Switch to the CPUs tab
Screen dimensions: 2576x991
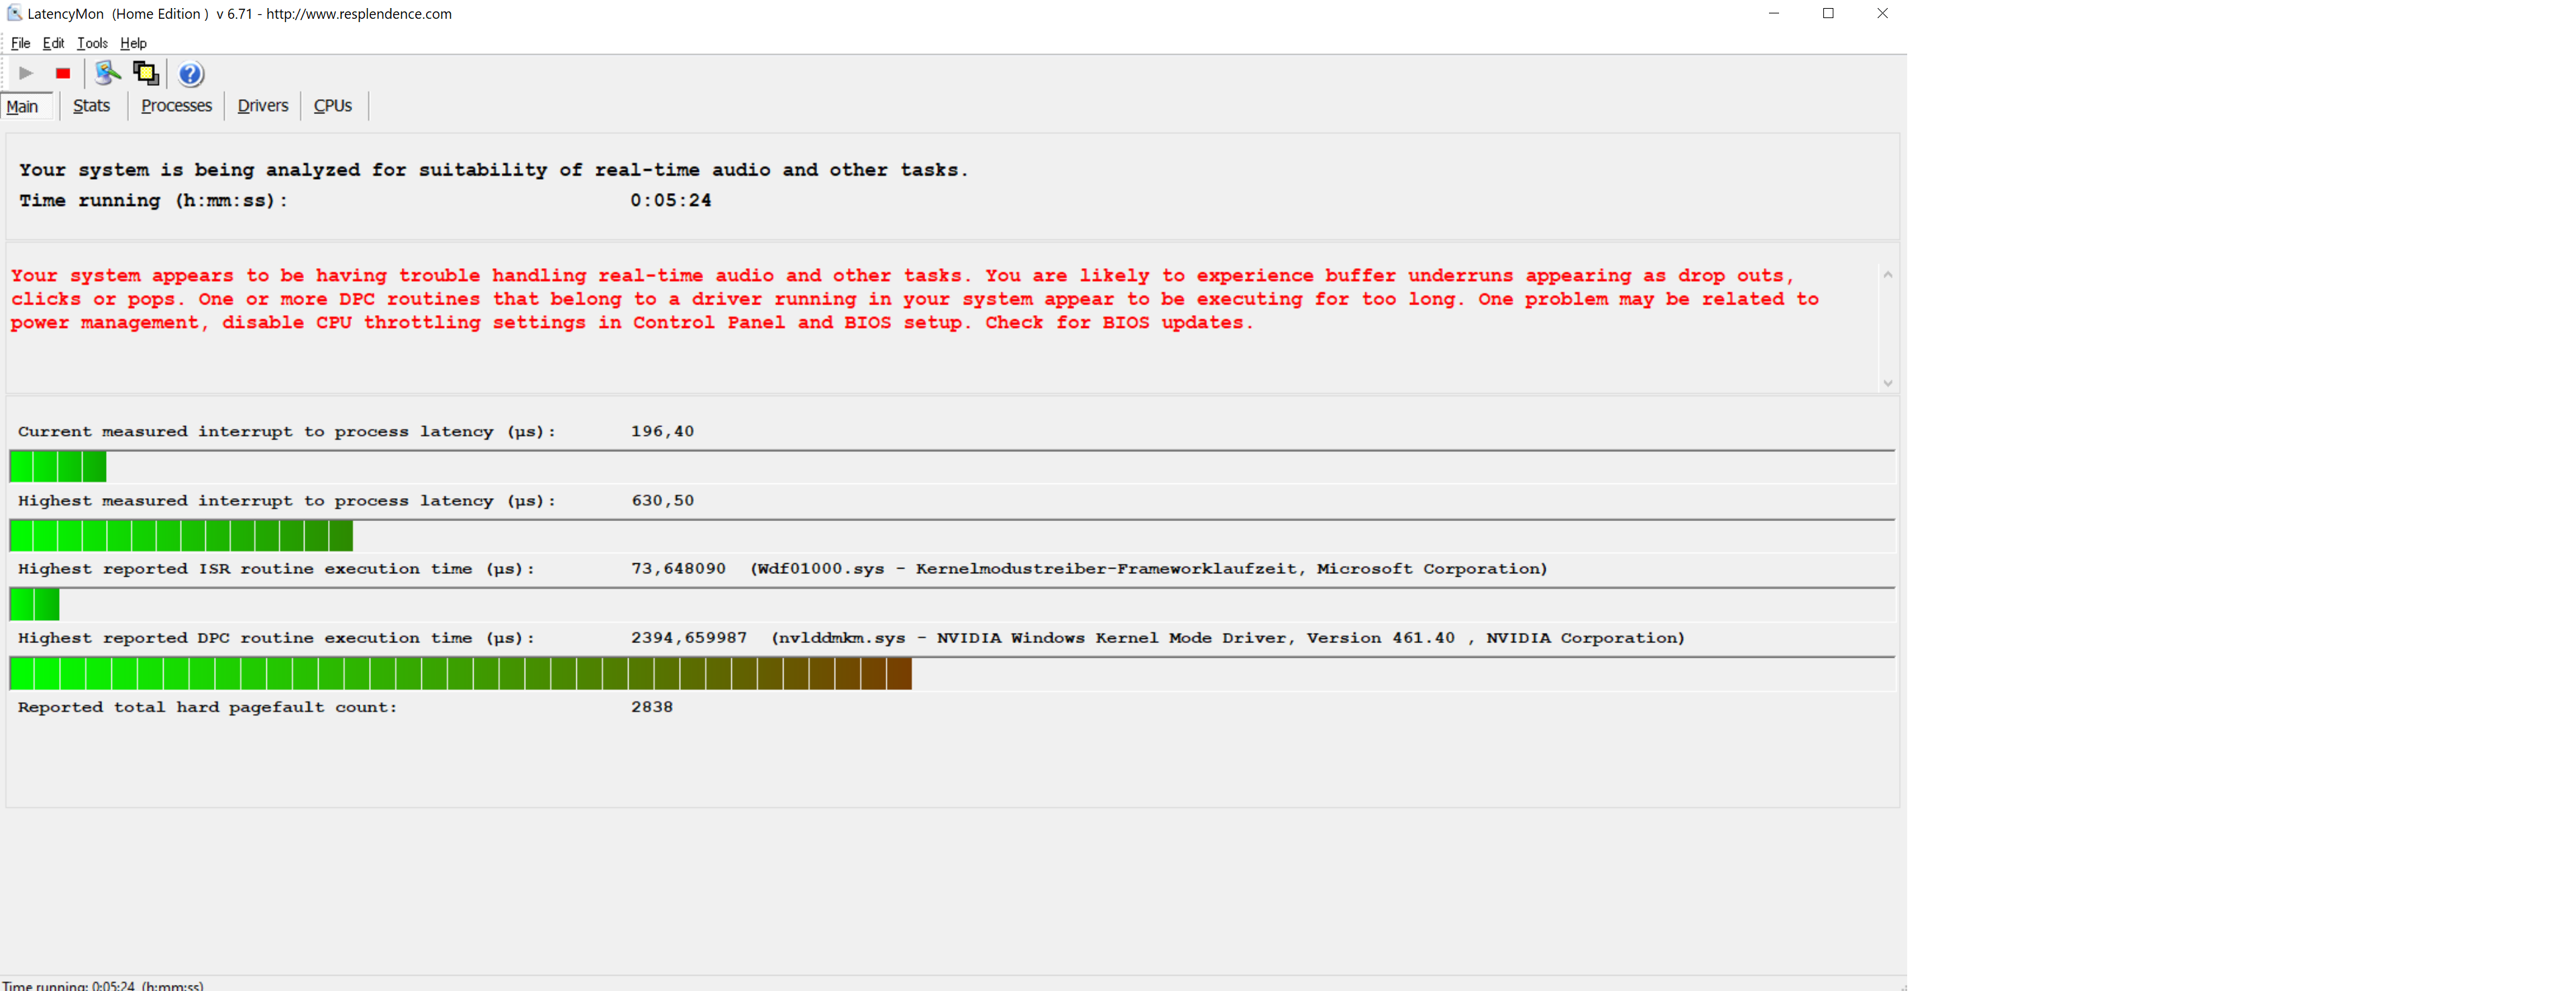pyautogui.click(x=333, y=106)
